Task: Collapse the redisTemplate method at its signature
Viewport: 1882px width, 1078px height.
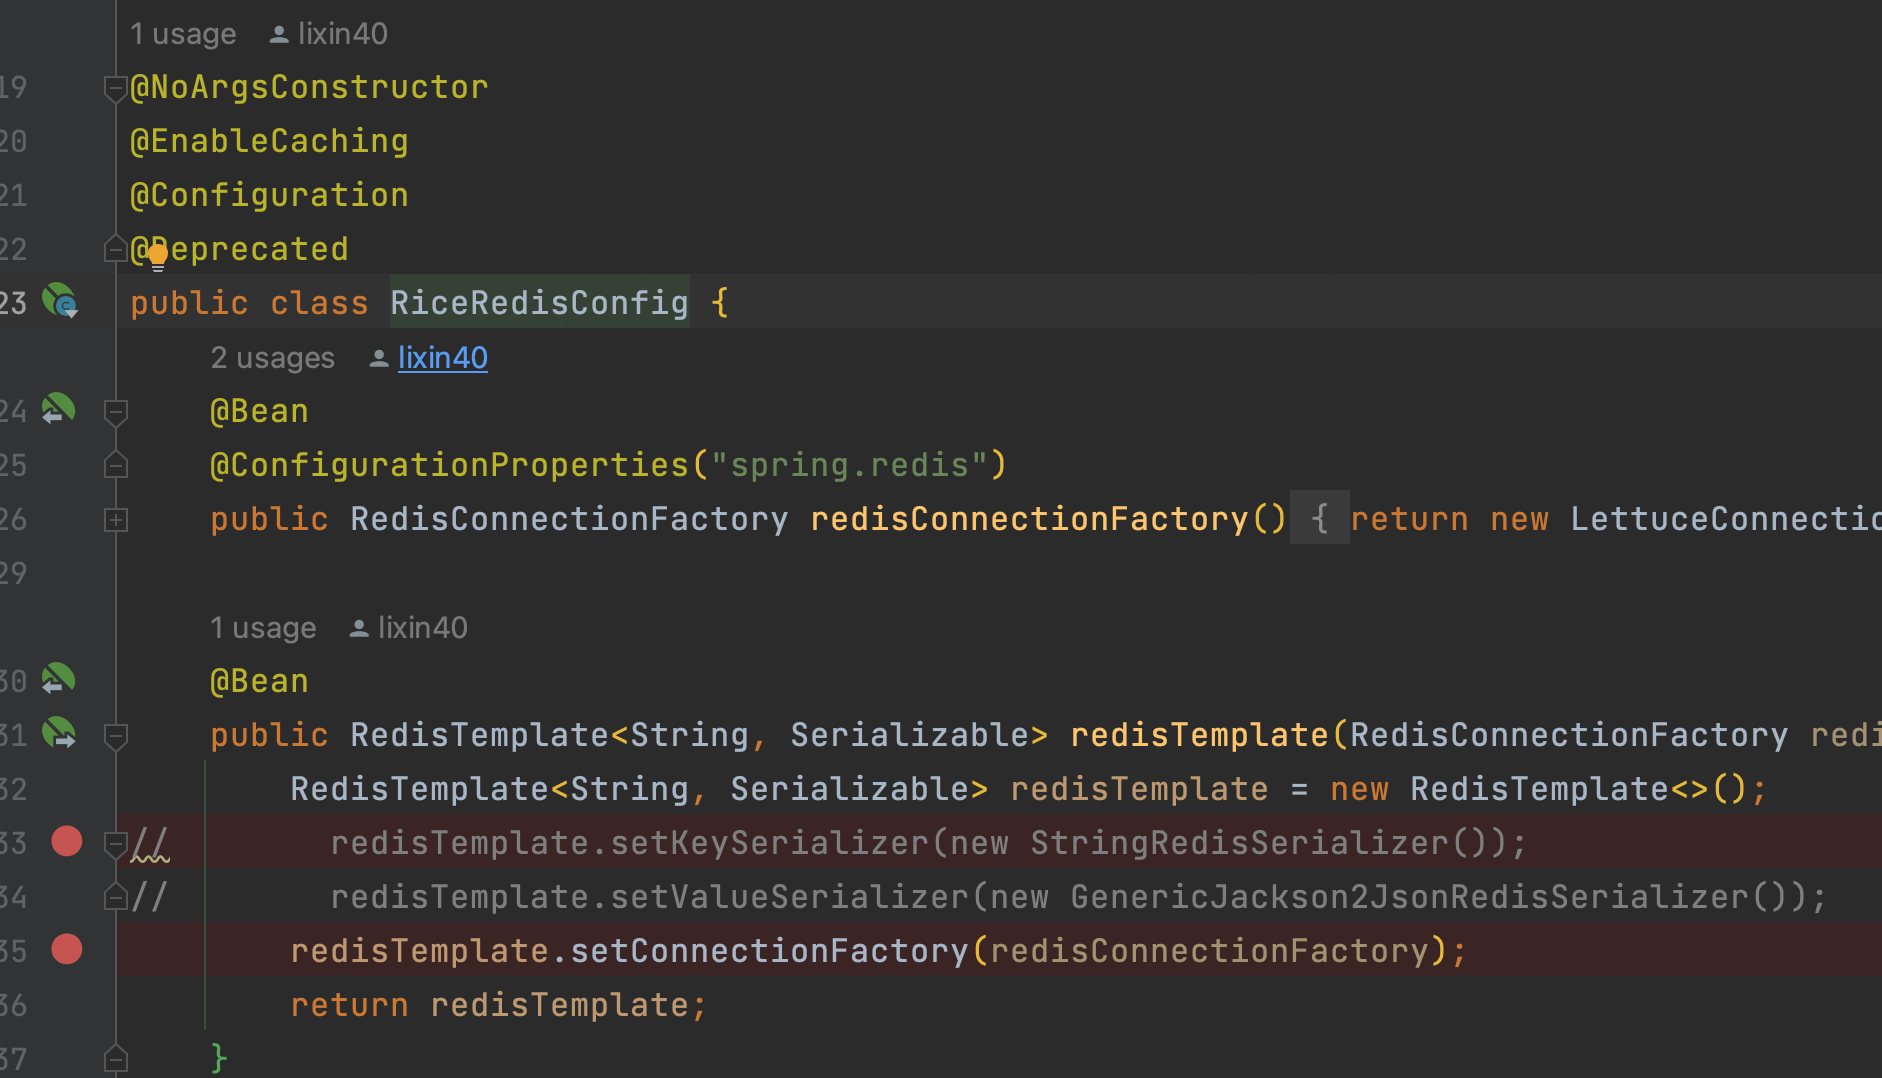Action: click(x=116, y=736)
